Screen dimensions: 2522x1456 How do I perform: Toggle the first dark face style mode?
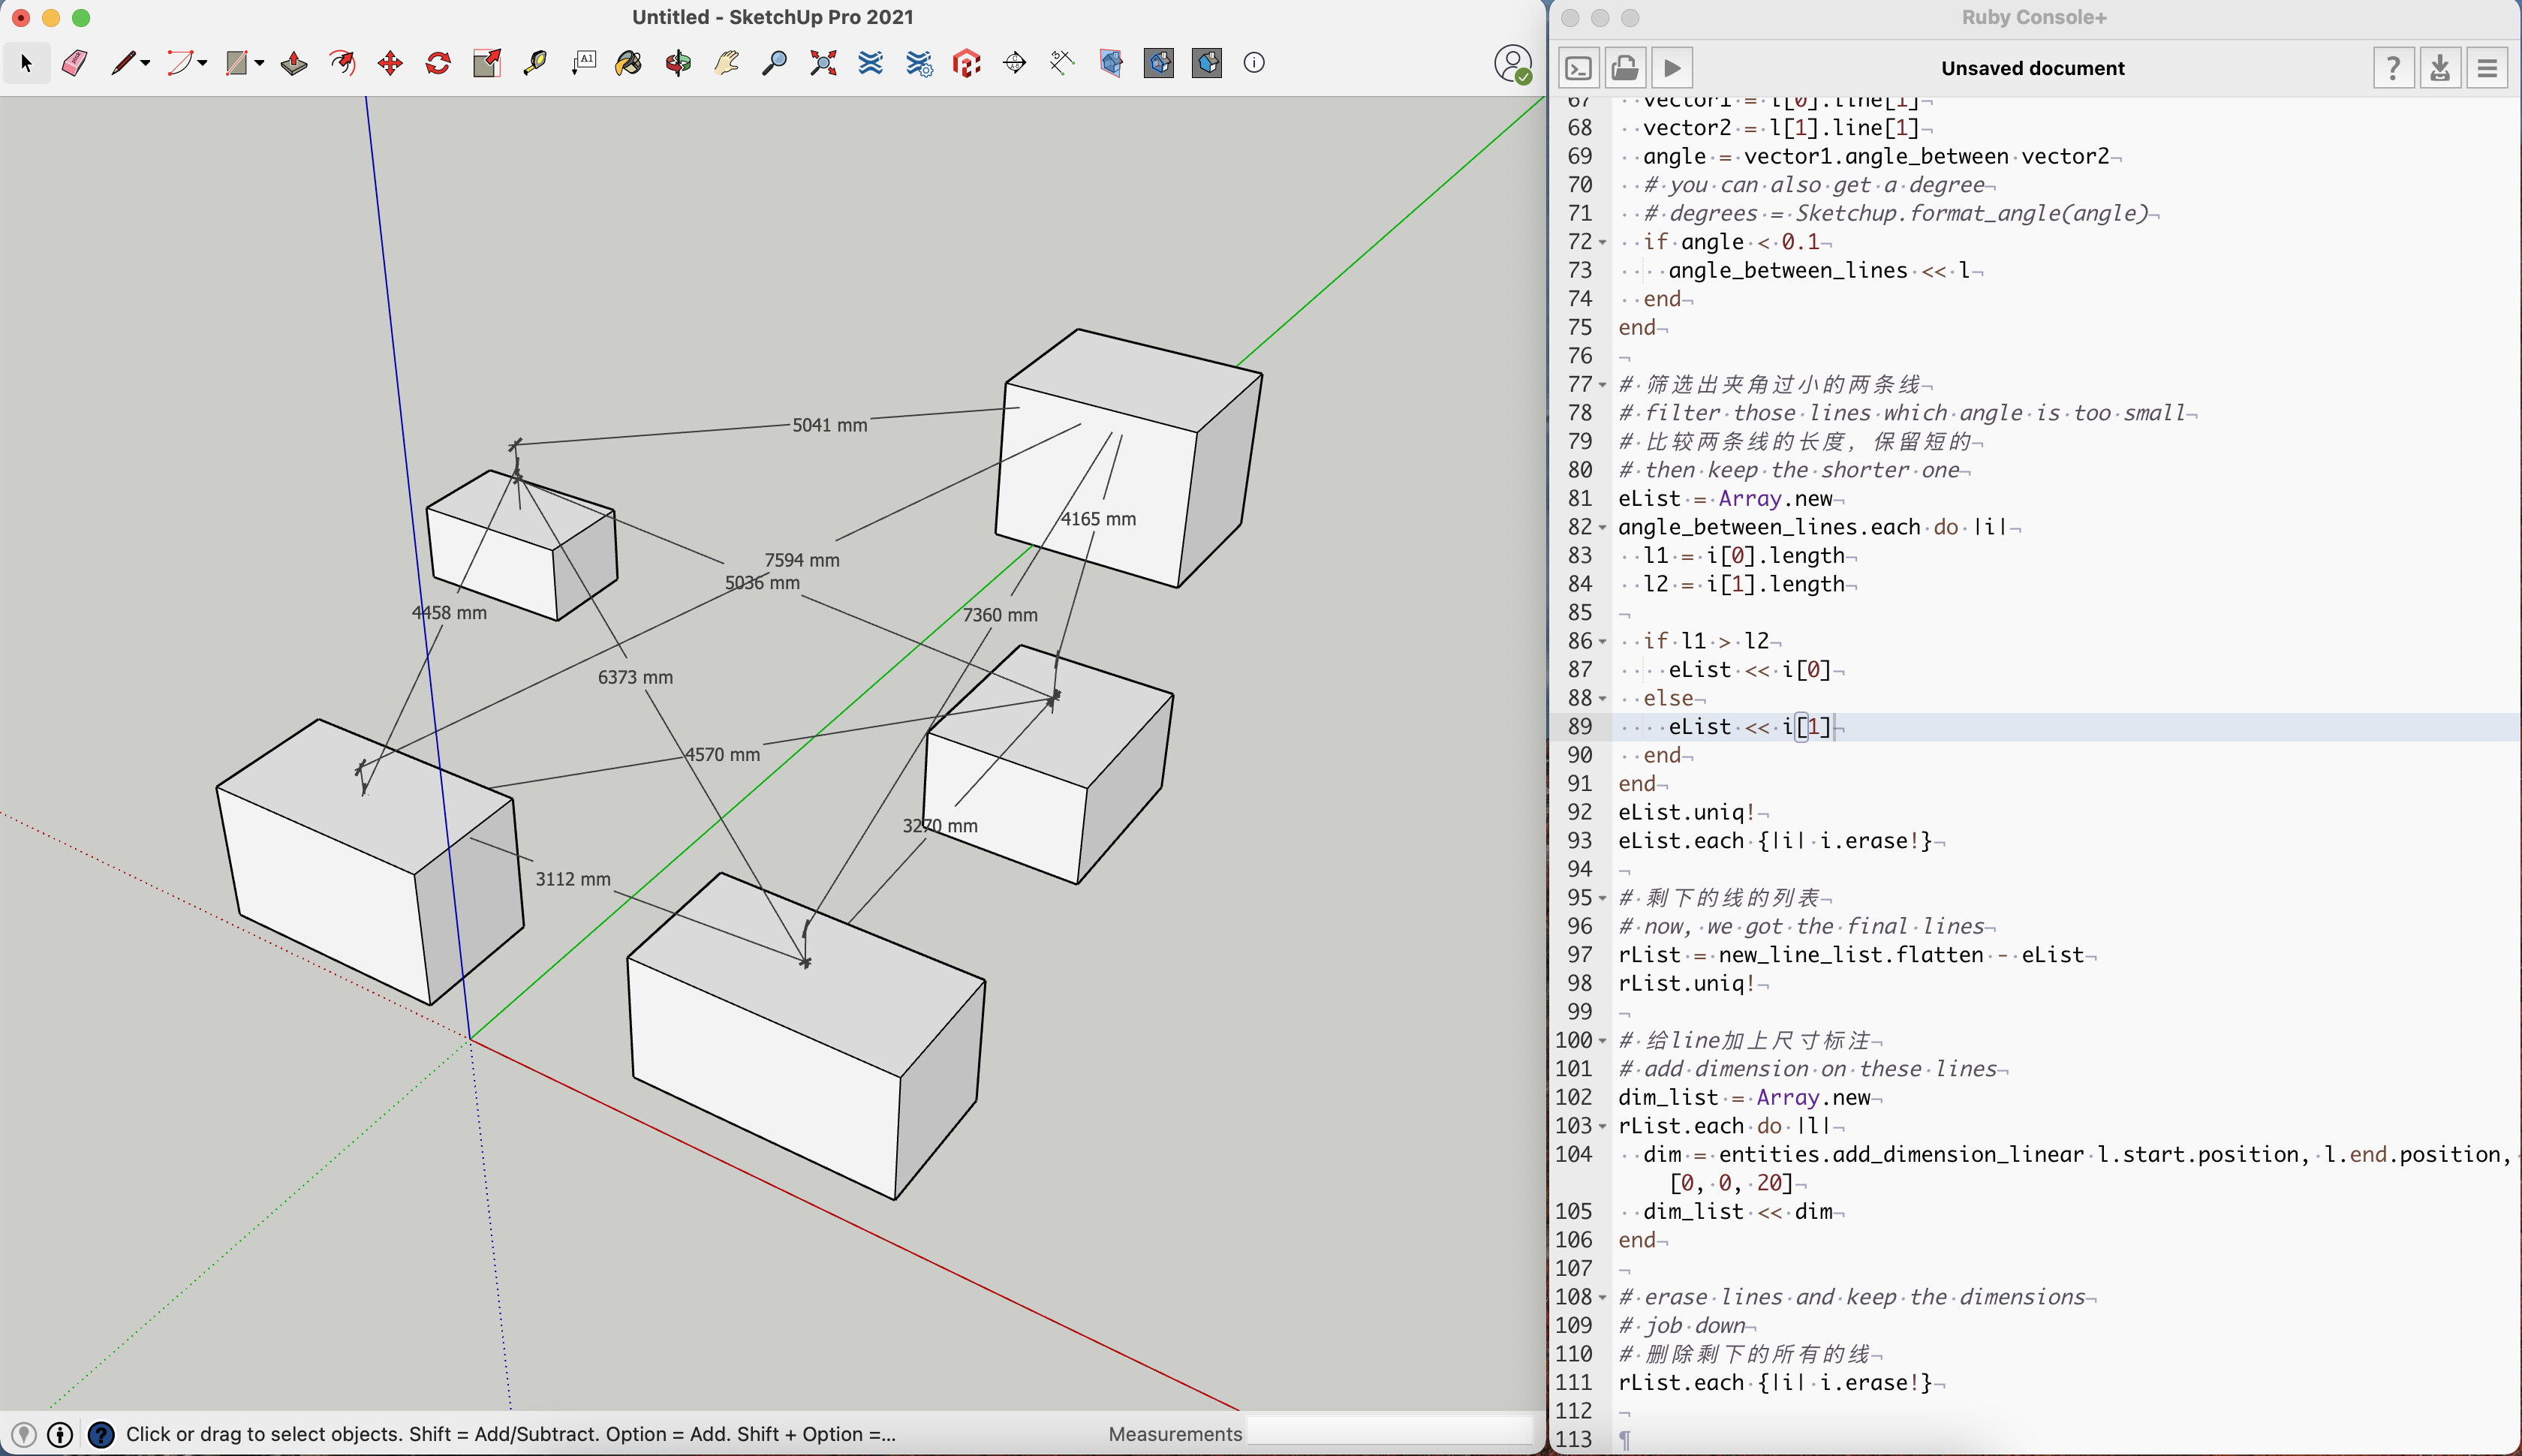(x=1159, y=63)
